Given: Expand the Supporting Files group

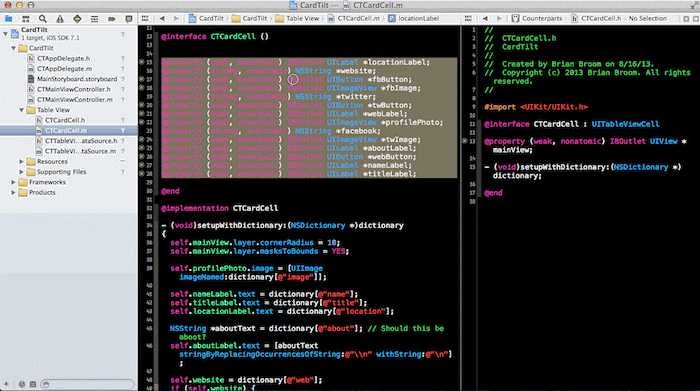Looking at the screenshot, I should coord(21,171).
